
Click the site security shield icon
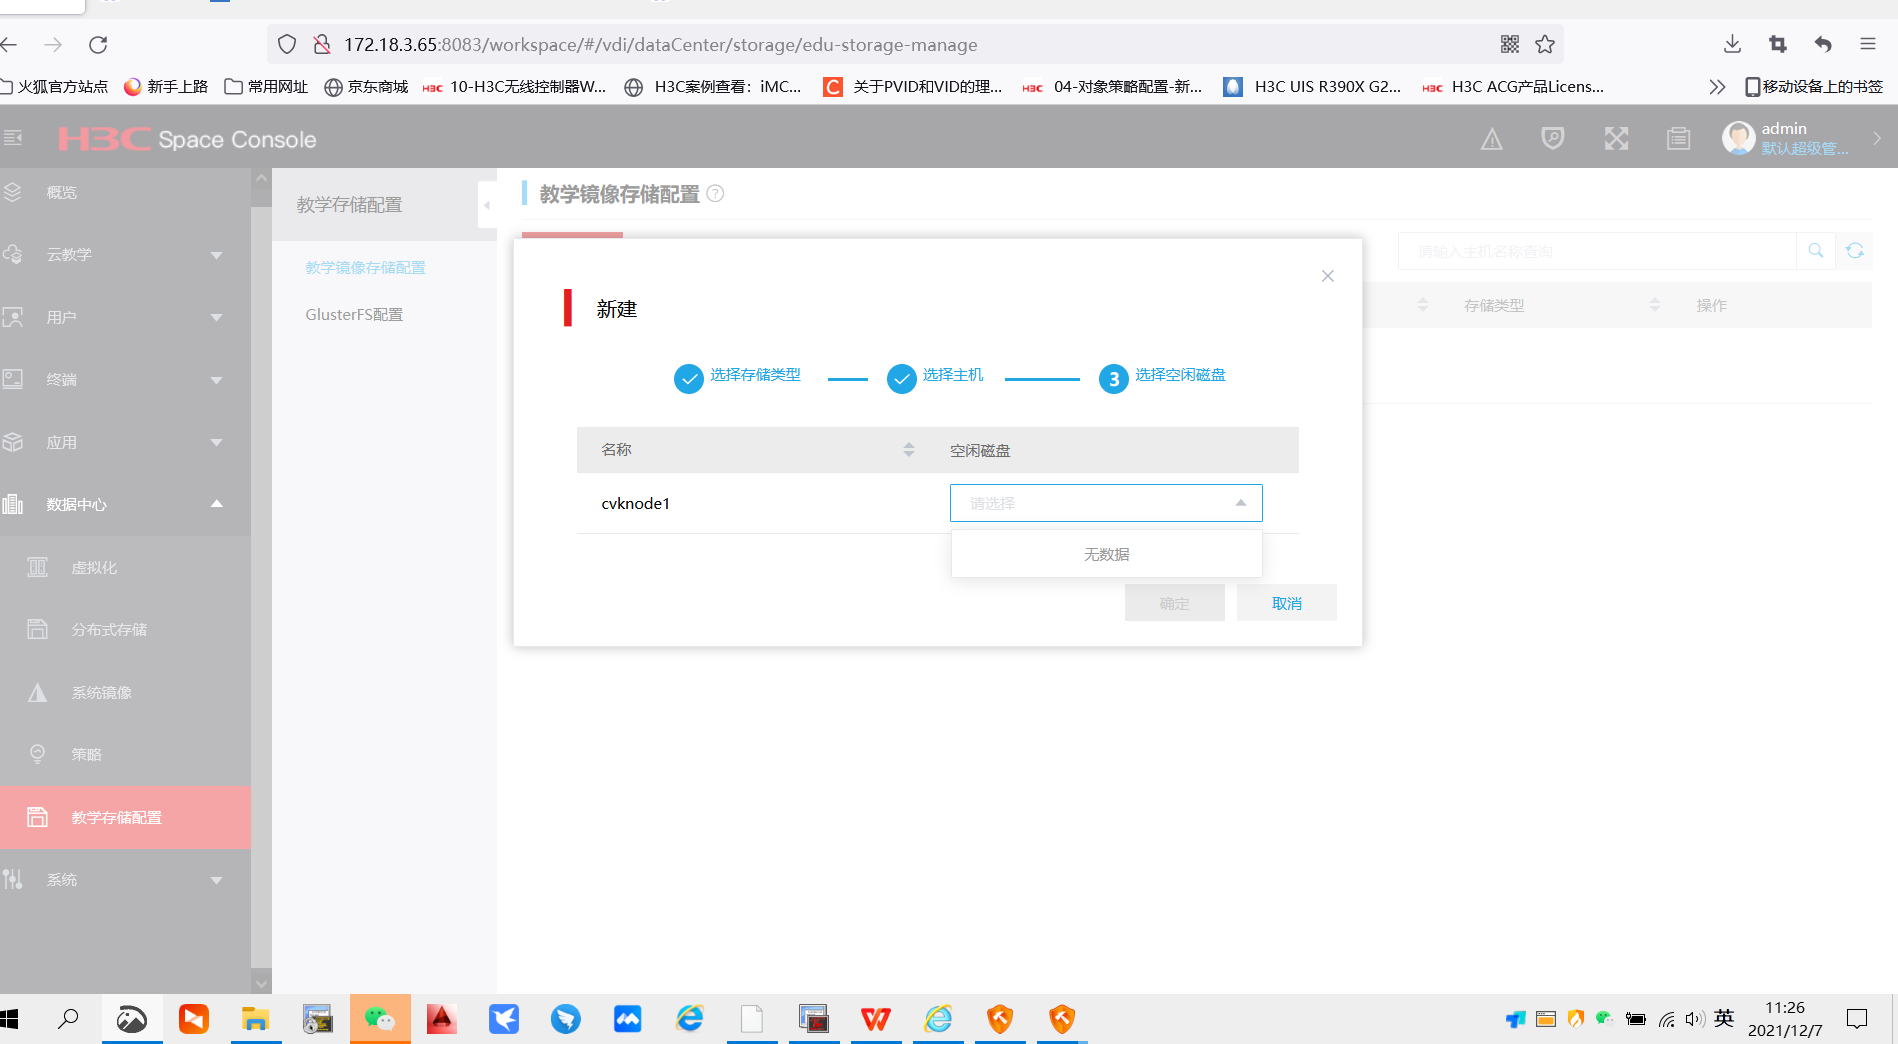tap(287, 44)
